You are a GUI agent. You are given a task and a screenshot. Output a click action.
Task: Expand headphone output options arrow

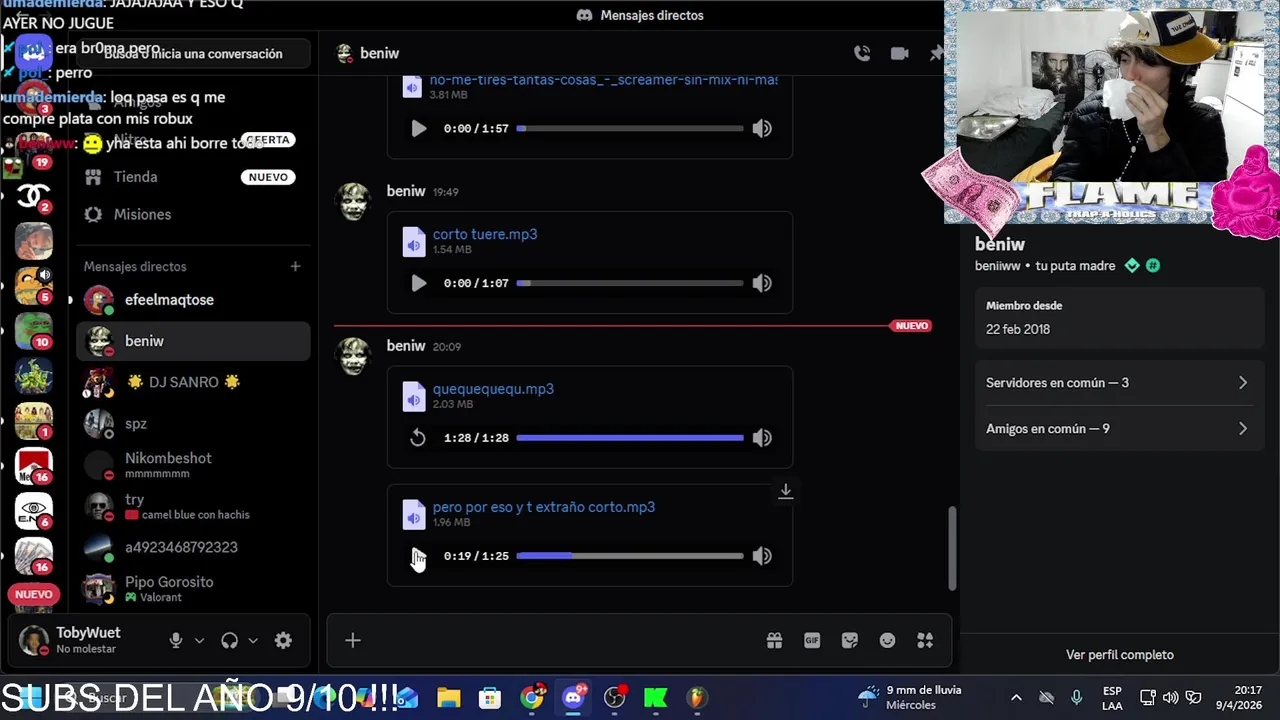coord(253,641)
